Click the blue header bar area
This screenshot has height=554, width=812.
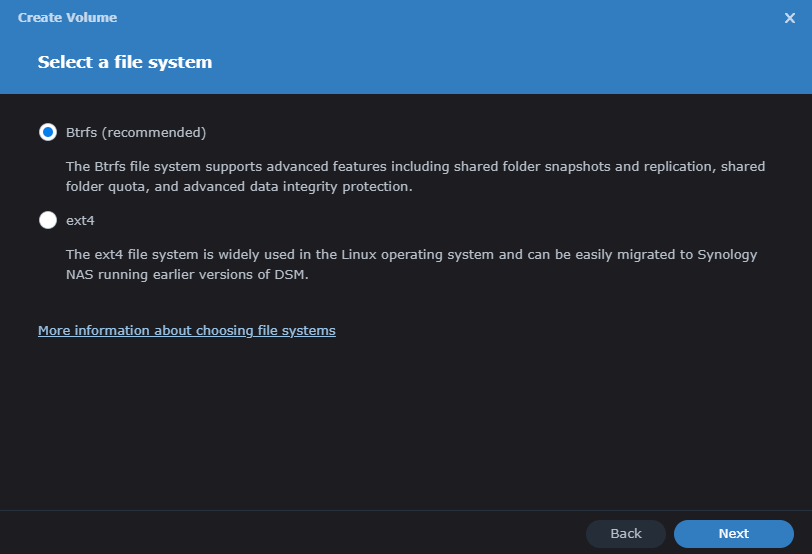(x=406, y=47)
